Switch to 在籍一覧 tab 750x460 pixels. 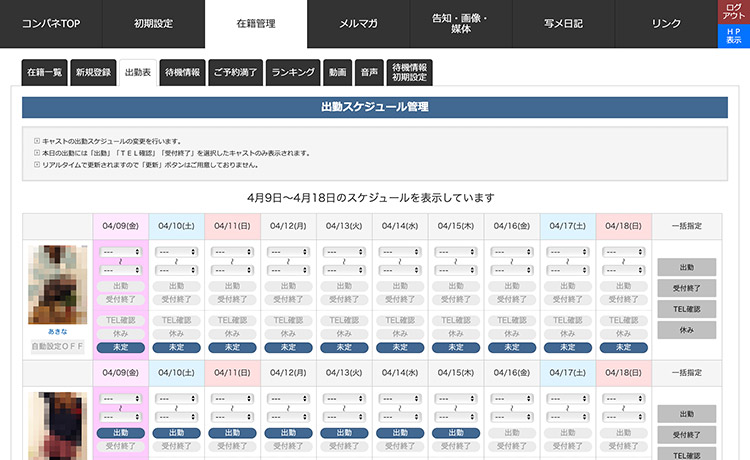44,72
